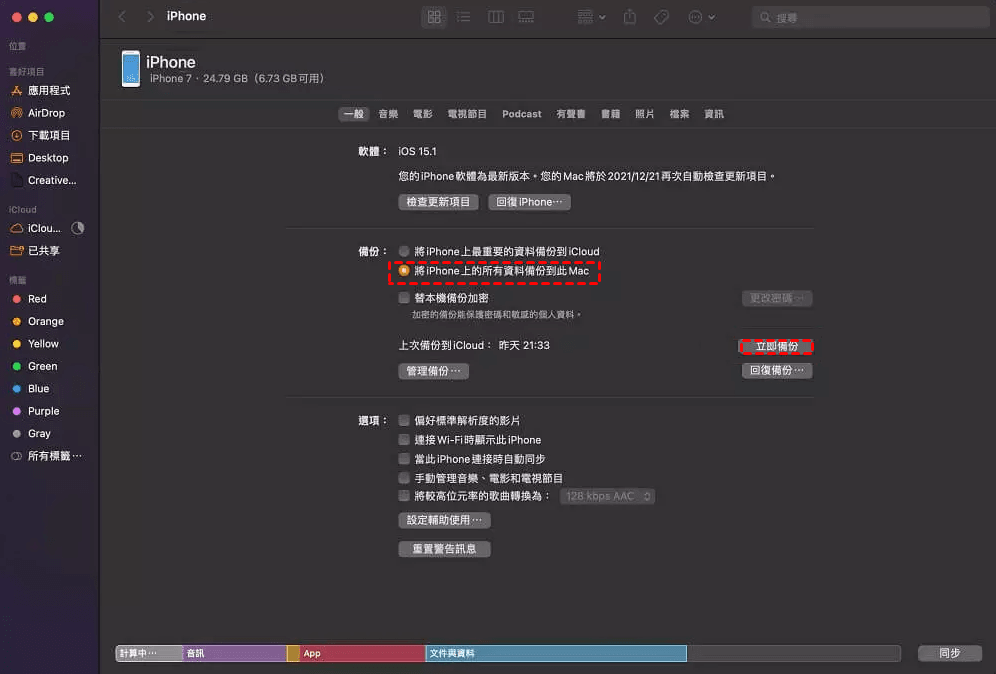Open AirDrop in the sidebar
The height and width of the screenshot is (674, 996).
(x=46, y=113)
